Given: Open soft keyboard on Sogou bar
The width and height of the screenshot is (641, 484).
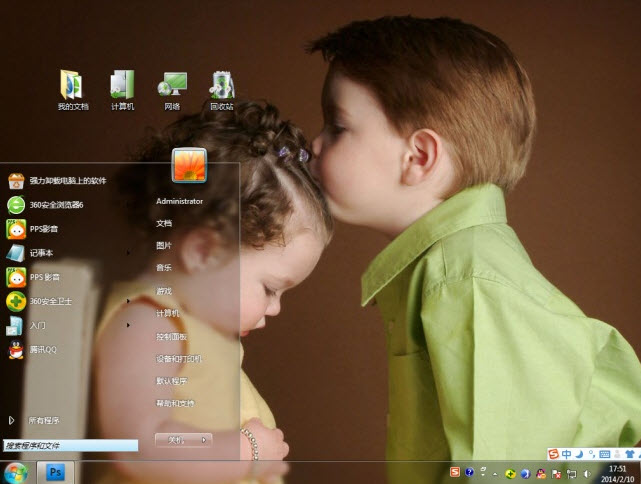Looking at the screenshot, I should pyautogui.click(x=604, y=454).
